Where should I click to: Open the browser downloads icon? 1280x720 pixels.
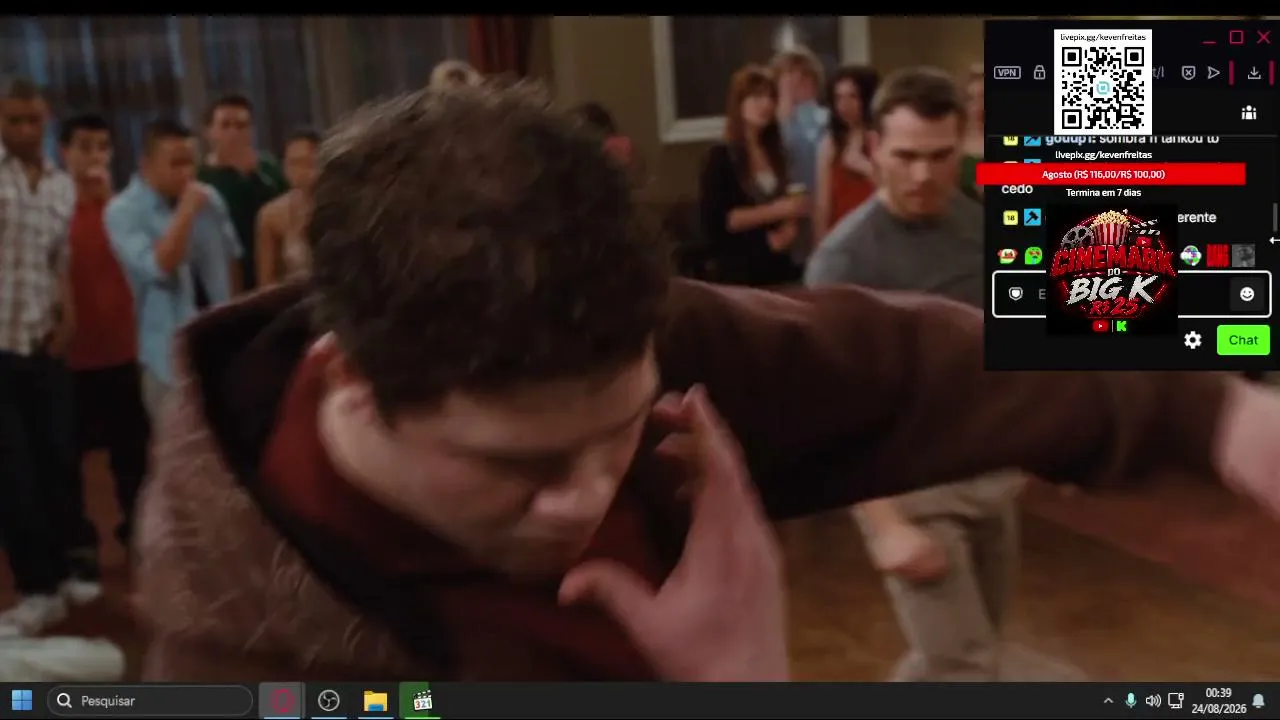(1254, 72)
